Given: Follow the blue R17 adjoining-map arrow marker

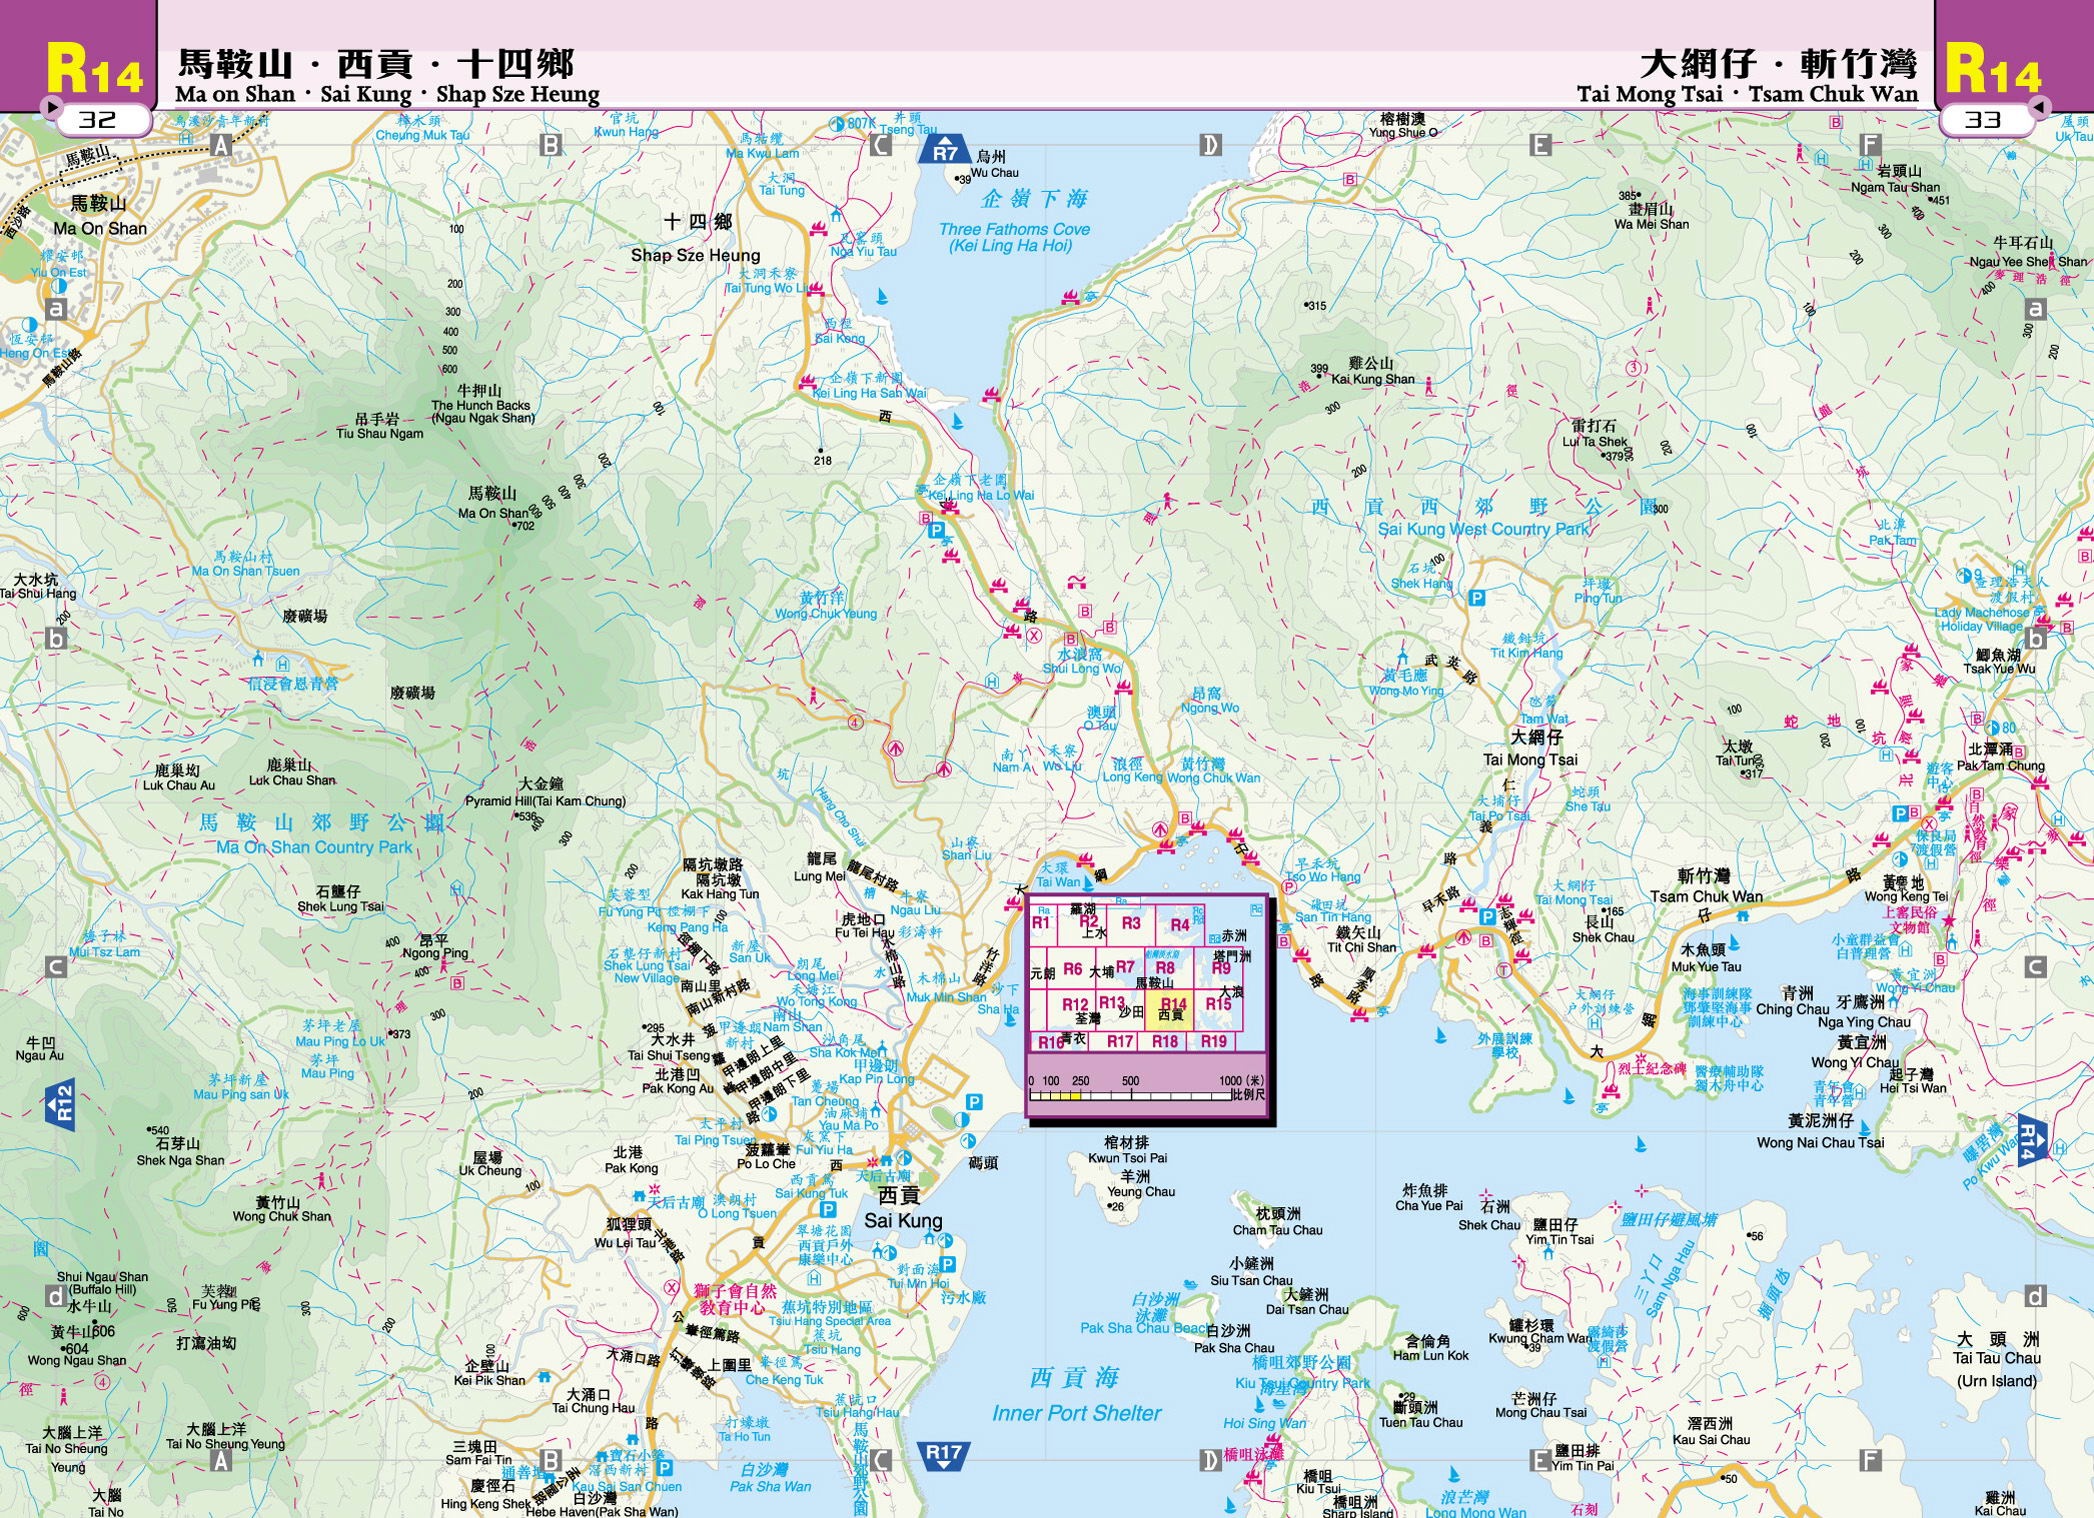Looking at the screenshot, I should (943, 1455).
